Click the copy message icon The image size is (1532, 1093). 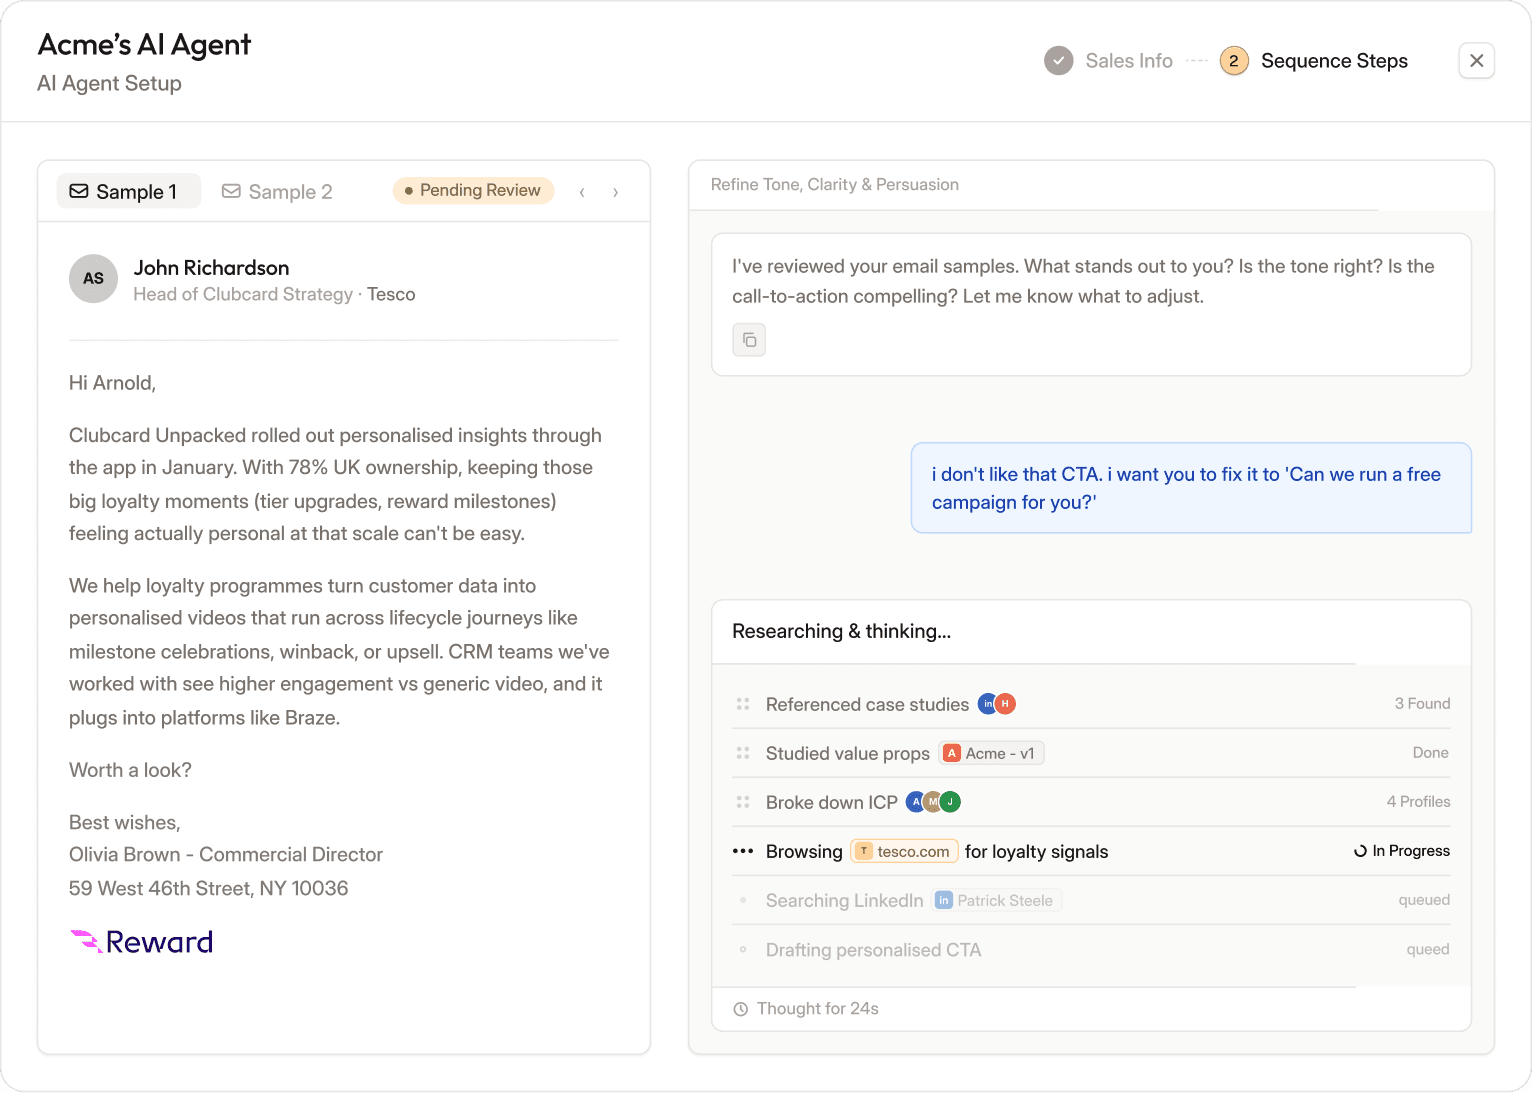tap(749, 340)
